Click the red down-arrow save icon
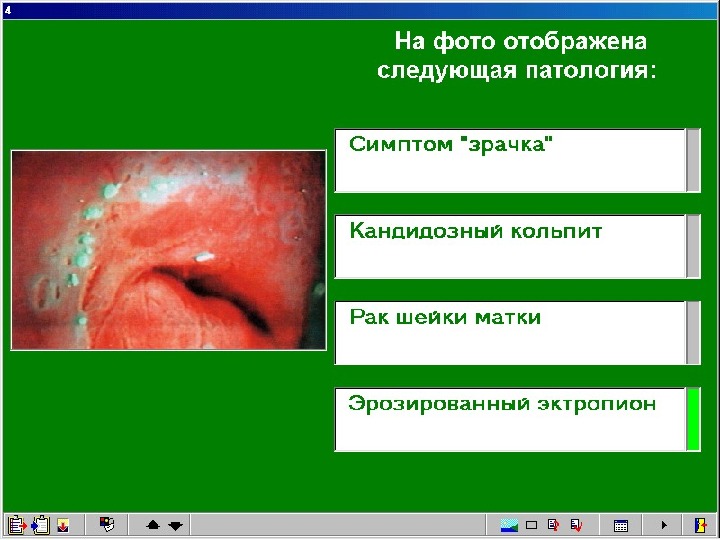 pos(63,525)
